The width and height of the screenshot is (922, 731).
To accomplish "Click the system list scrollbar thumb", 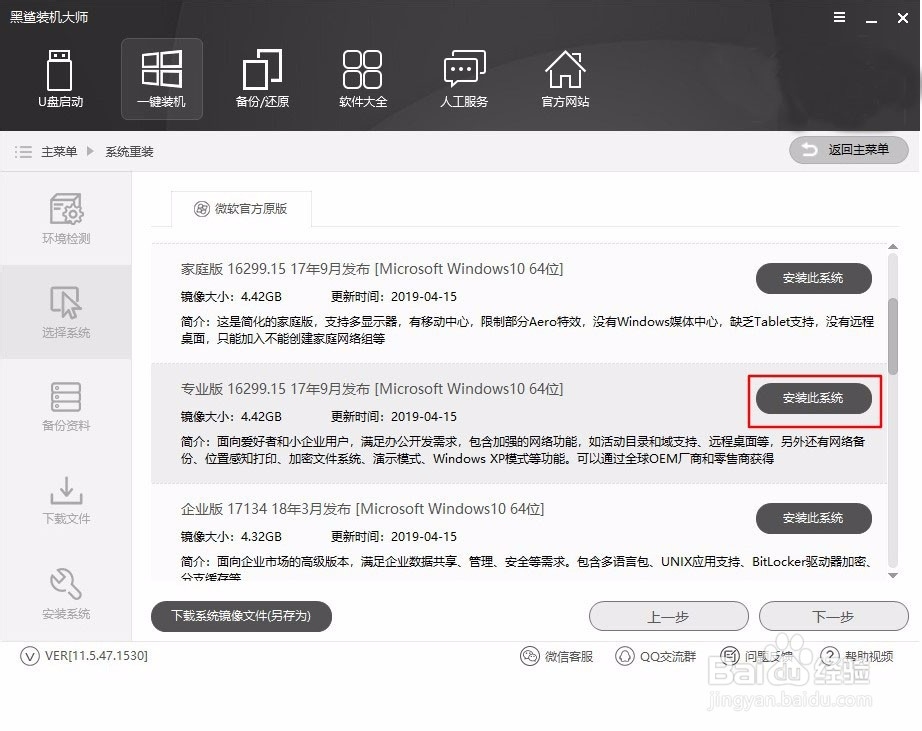I will tap(893, 336).
